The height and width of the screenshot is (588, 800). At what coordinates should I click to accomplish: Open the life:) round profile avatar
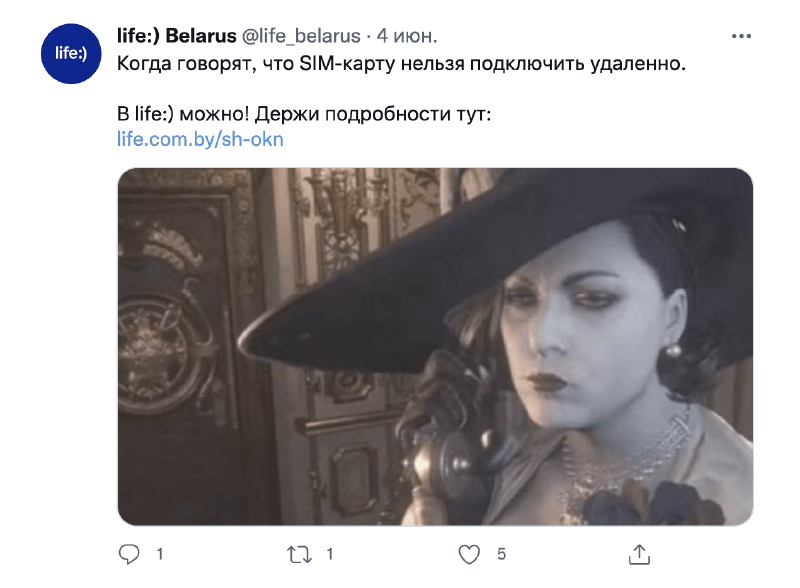(x=71, y=54)
